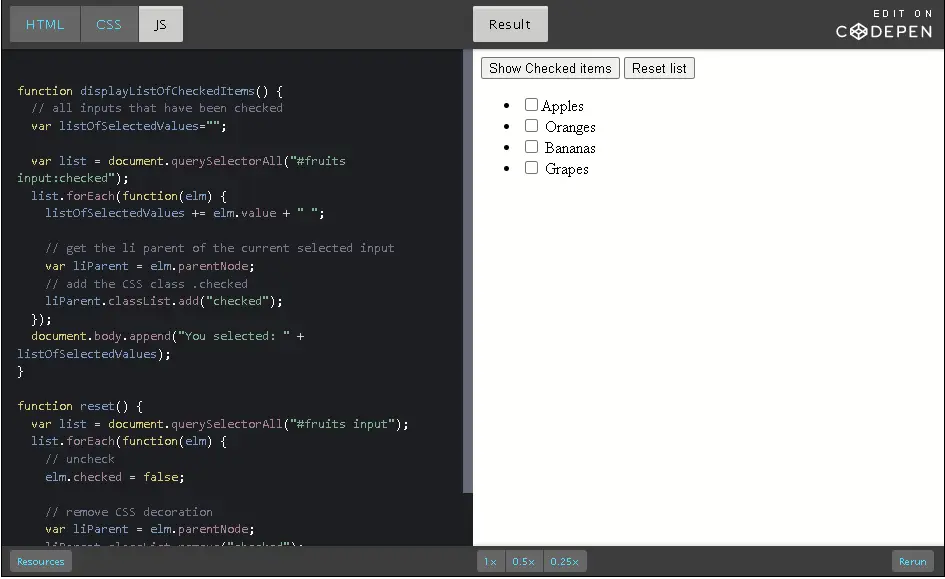This screenshot has height=579, width=945.
Task: Click the Grapes label text
Action: click(567, 169)
